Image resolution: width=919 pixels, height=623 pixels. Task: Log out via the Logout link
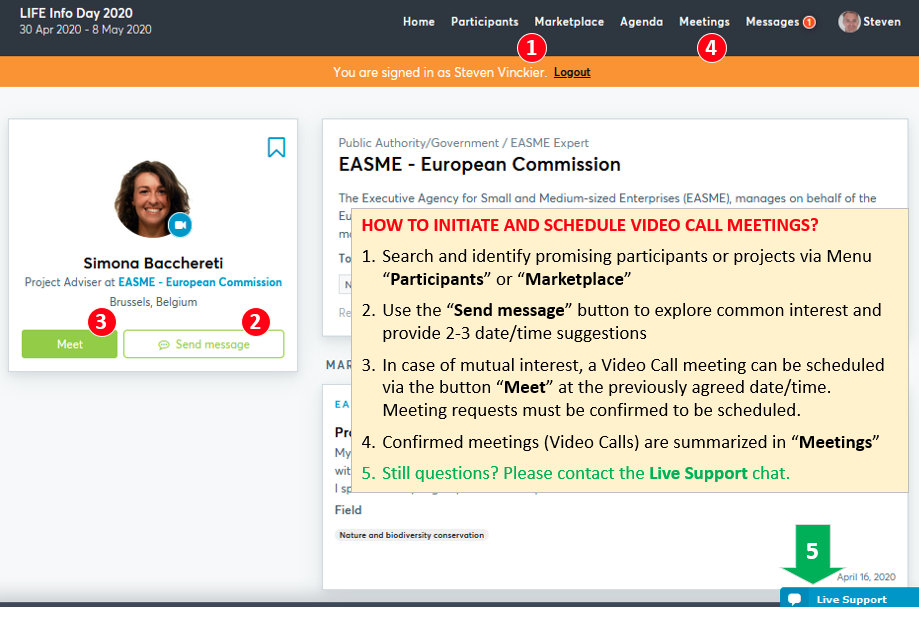(571, 72)
